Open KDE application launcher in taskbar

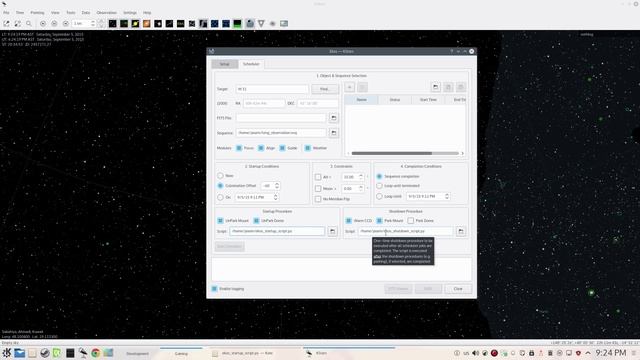7,353
